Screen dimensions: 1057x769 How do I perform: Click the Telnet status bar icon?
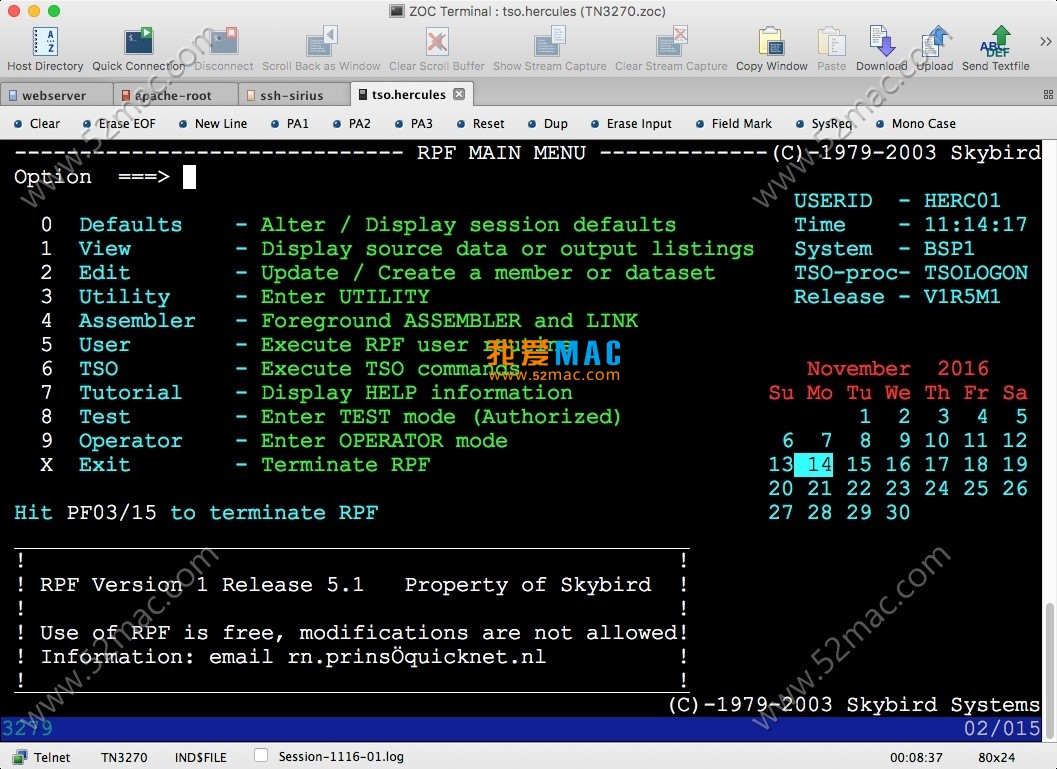tap(21, 757)
